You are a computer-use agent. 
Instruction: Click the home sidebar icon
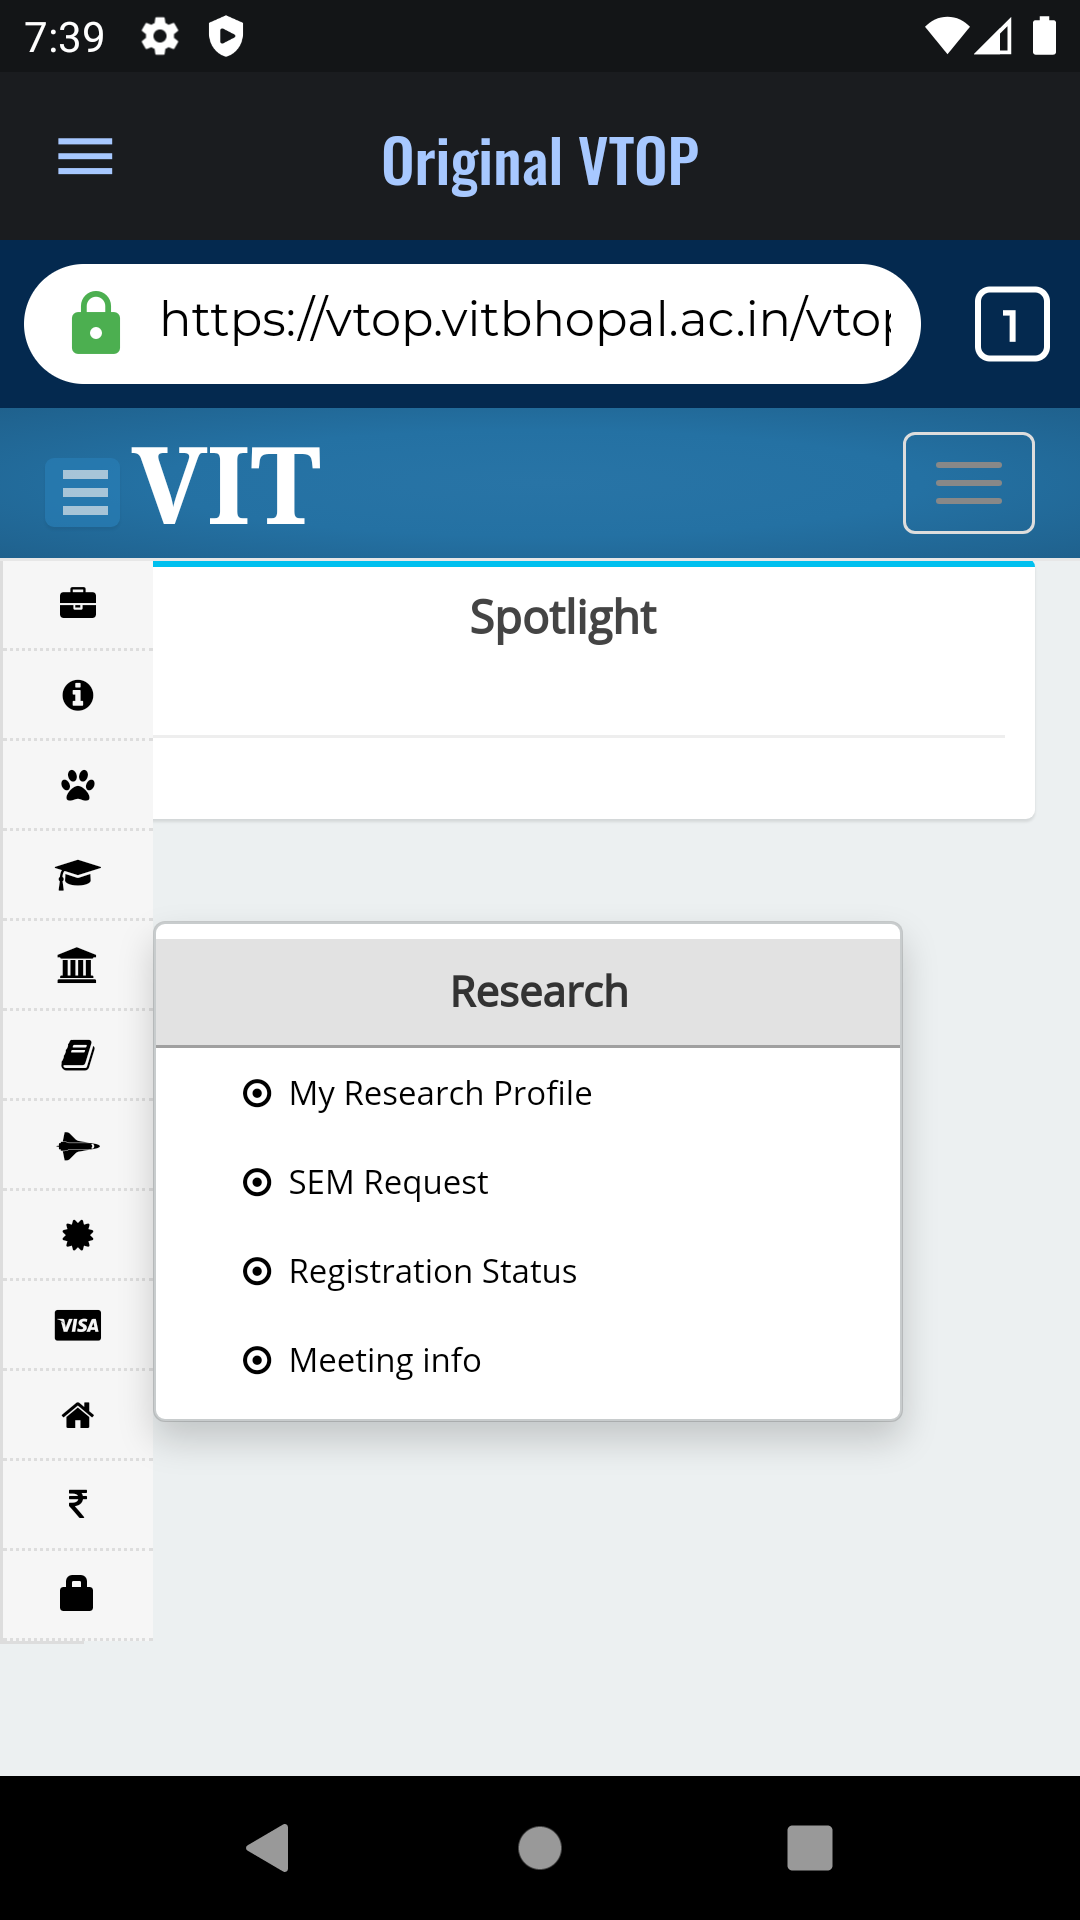(78, 1414)
